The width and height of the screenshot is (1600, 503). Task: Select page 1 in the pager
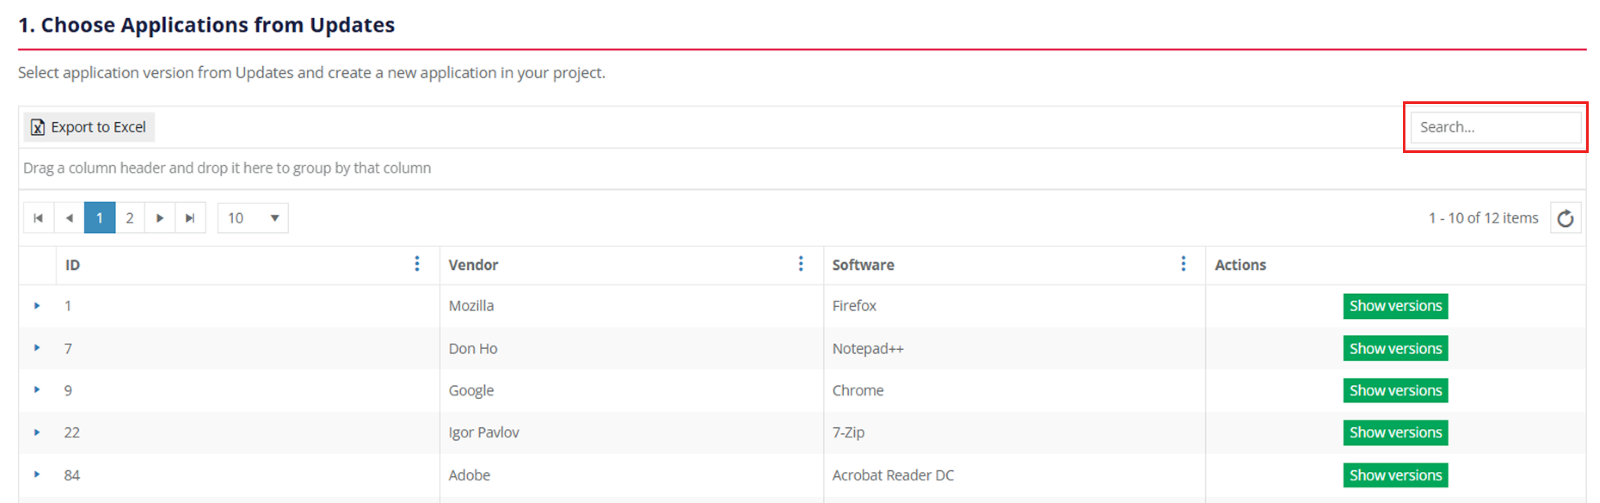coord(99,218)
